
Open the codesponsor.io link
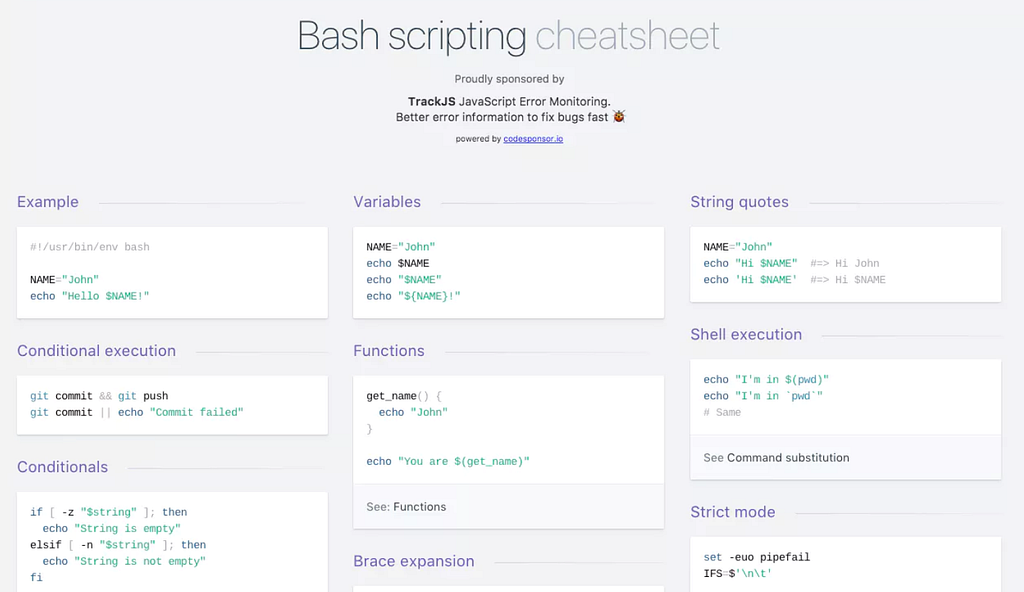click(x=533, y=139)
